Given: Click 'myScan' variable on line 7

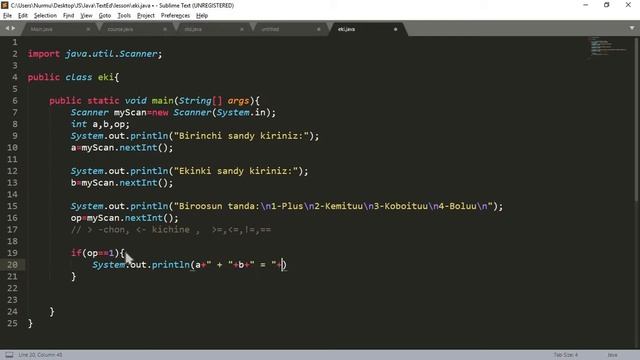Looking at the screenshot, I should pyautogui.click(x=130, y=112).
